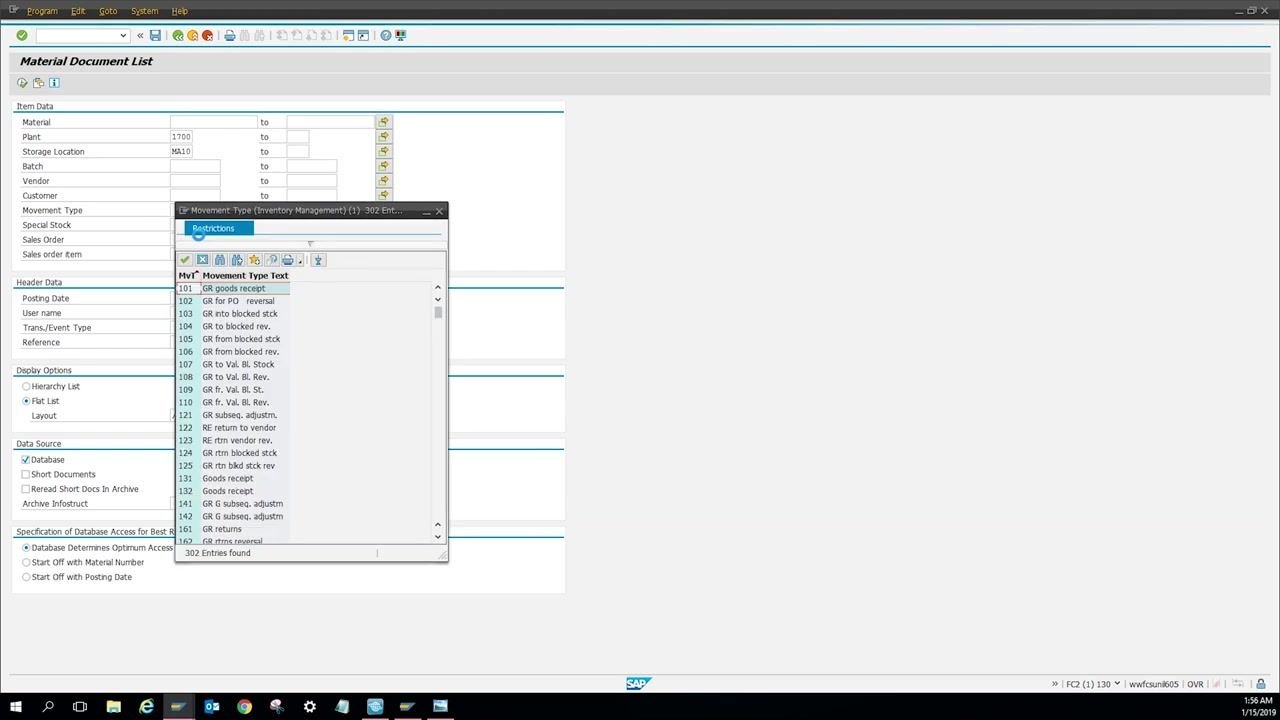Select Start Off with Posting Date option
Image resolution: width=1280 pixels, height=720 pixels.
(x=26, y=577)
